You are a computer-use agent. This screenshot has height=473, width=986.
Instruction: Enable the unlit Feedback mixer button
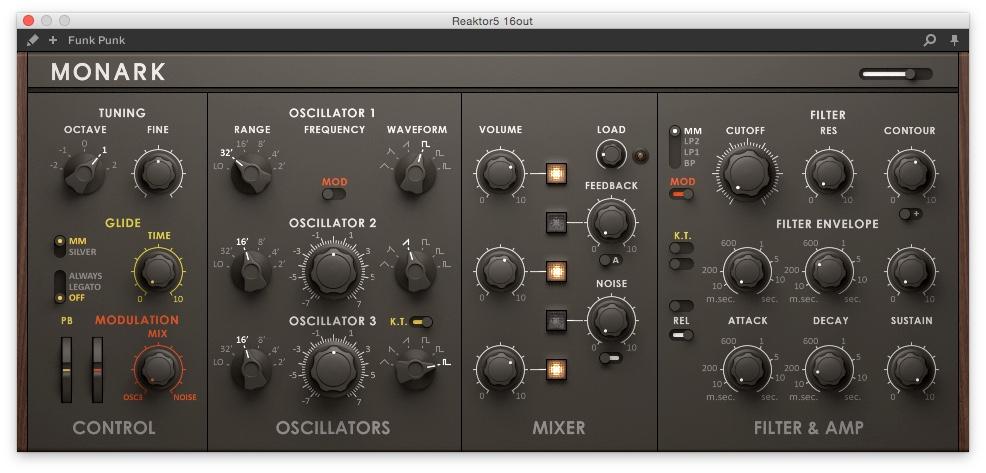click(557, 222)
